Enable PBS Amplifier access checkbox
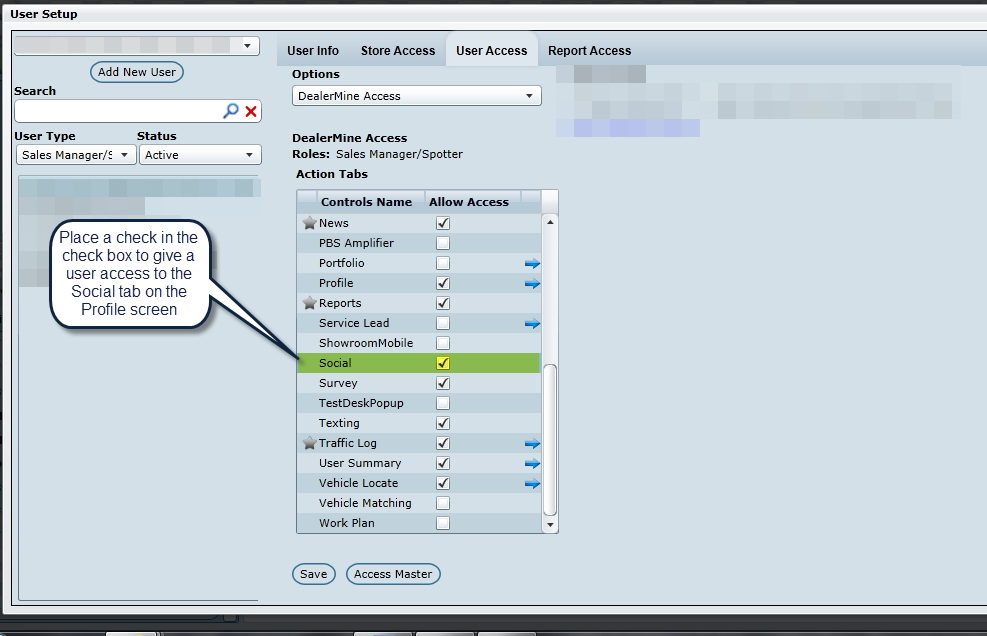 click(x=443, y=243)
